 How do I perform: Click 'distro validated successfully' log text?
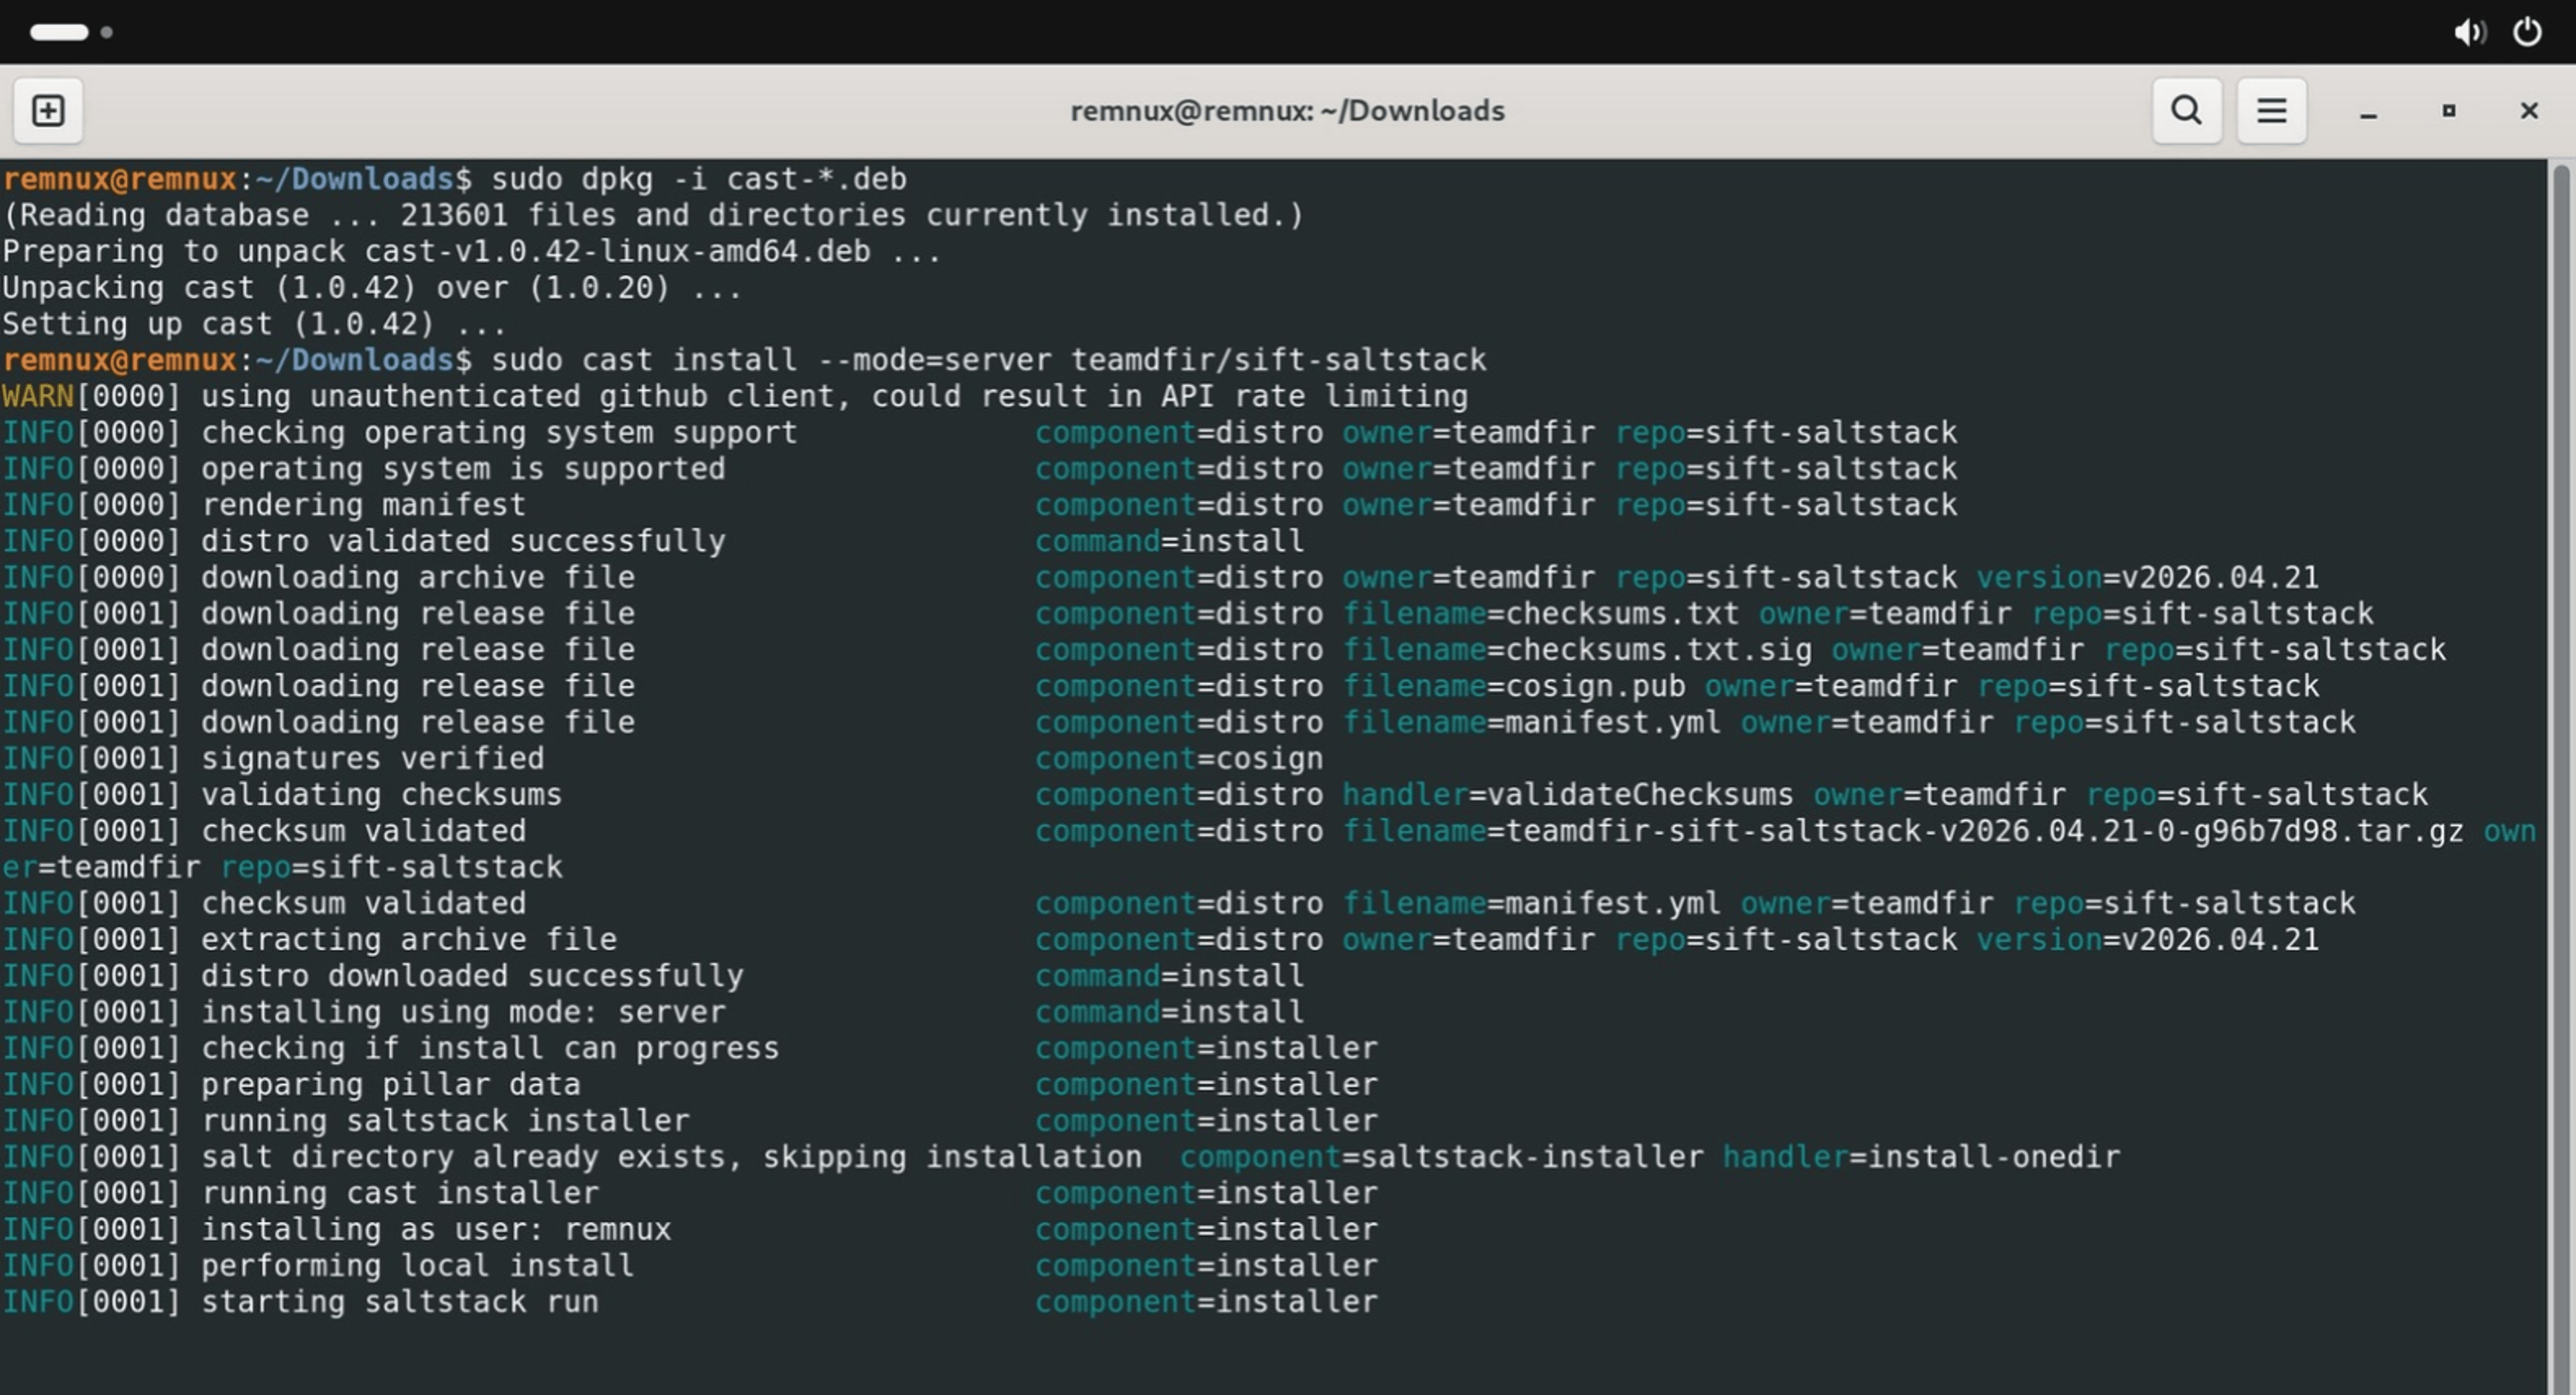463,541
